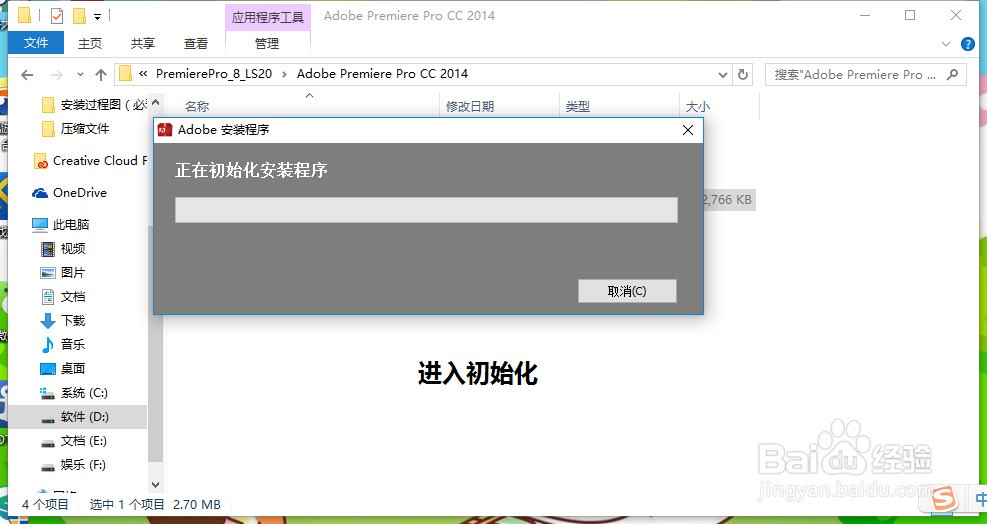Click the 文档 library document icon

[48, 297]
